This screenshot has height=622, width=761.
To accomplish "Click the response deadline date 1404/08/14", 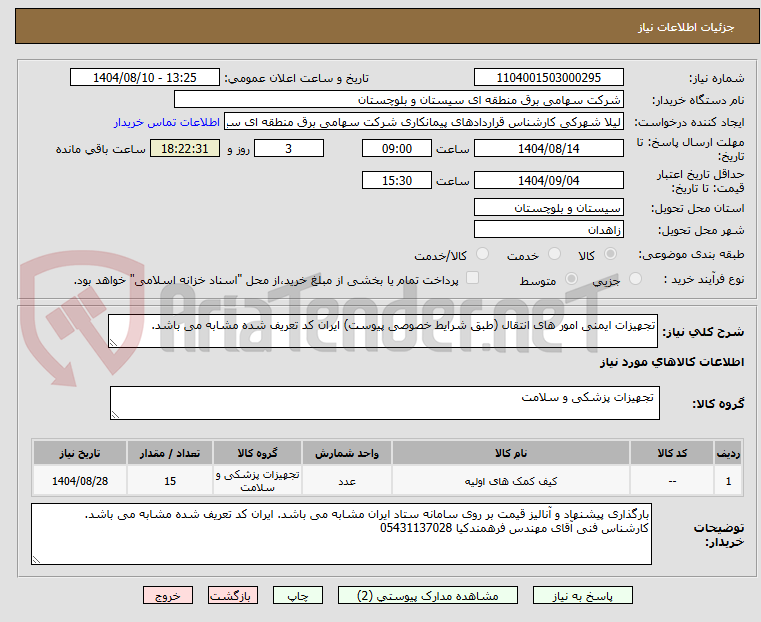I will point(548,148).
